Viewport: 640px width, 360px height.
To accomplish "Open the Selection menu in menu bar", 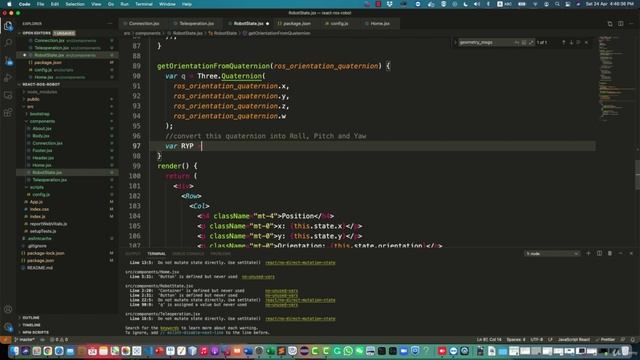I will click(x=75, y=4).
